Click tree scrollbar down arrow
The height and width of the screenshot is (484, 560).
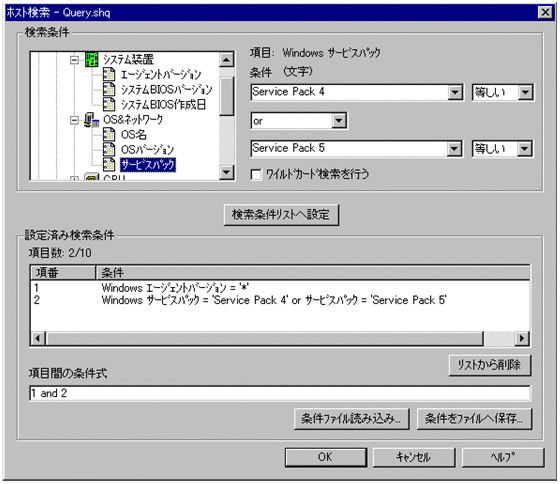[226, 172]
